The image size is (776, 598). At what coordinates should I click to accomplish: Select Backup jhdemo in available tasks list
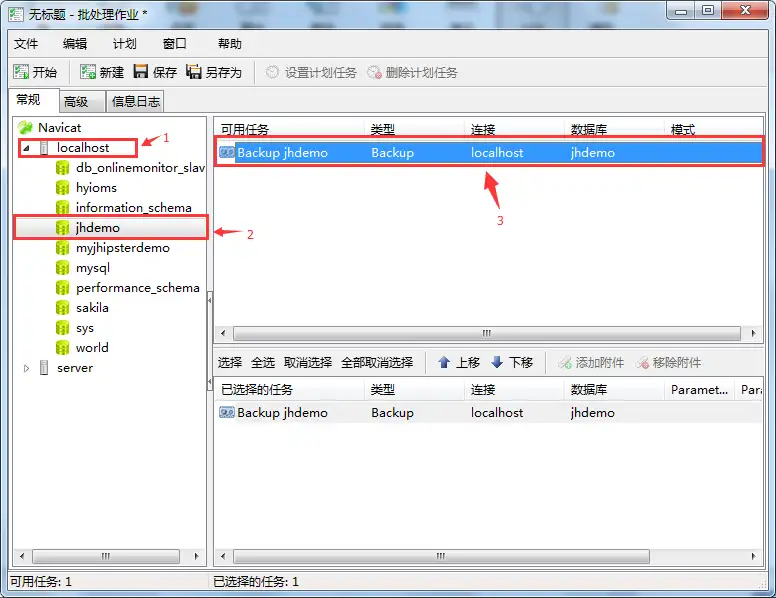[282, 153]
